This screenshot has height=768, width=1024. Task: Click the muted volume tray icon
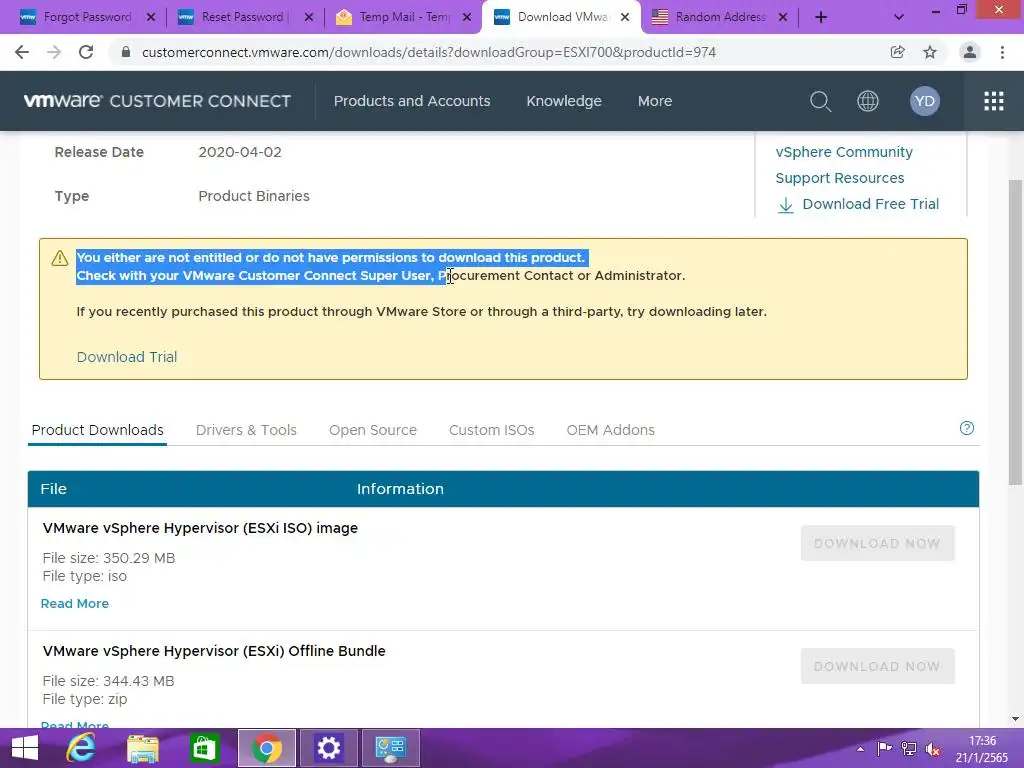pyautogui.click(x=933, y=749)
